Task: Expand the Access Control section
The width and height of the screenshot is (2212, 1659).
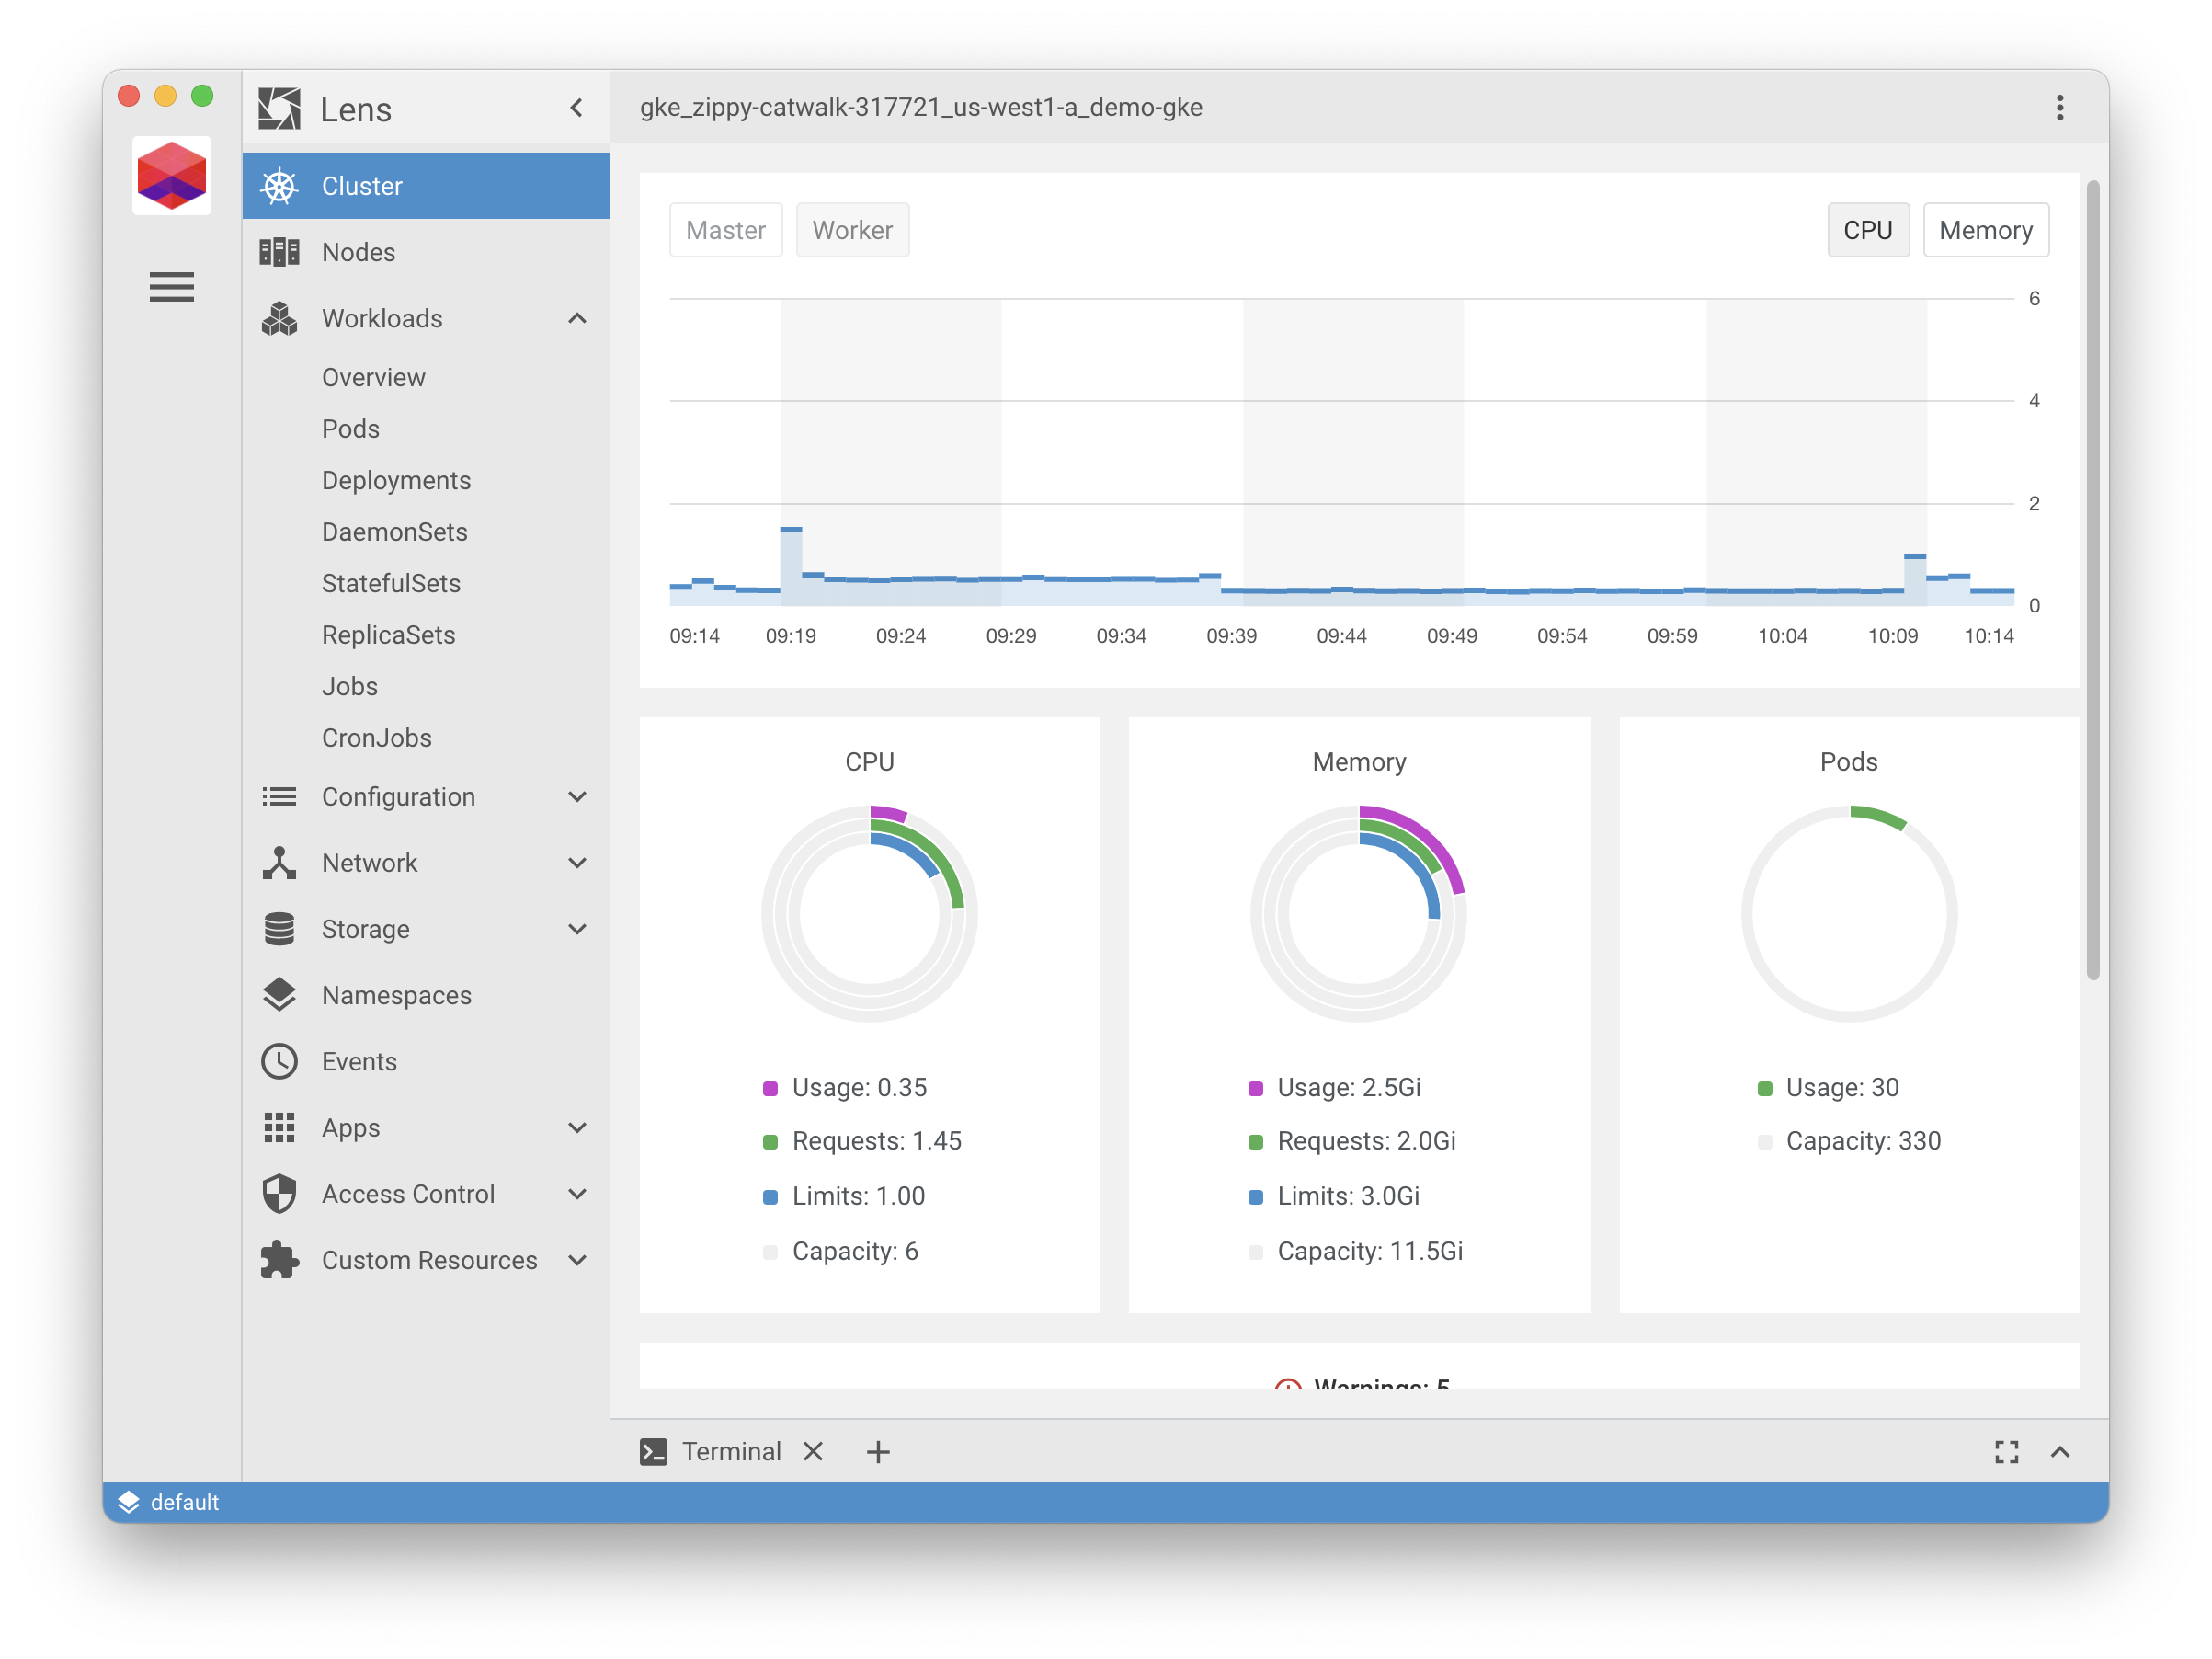Action: [x=577, y=1194]
